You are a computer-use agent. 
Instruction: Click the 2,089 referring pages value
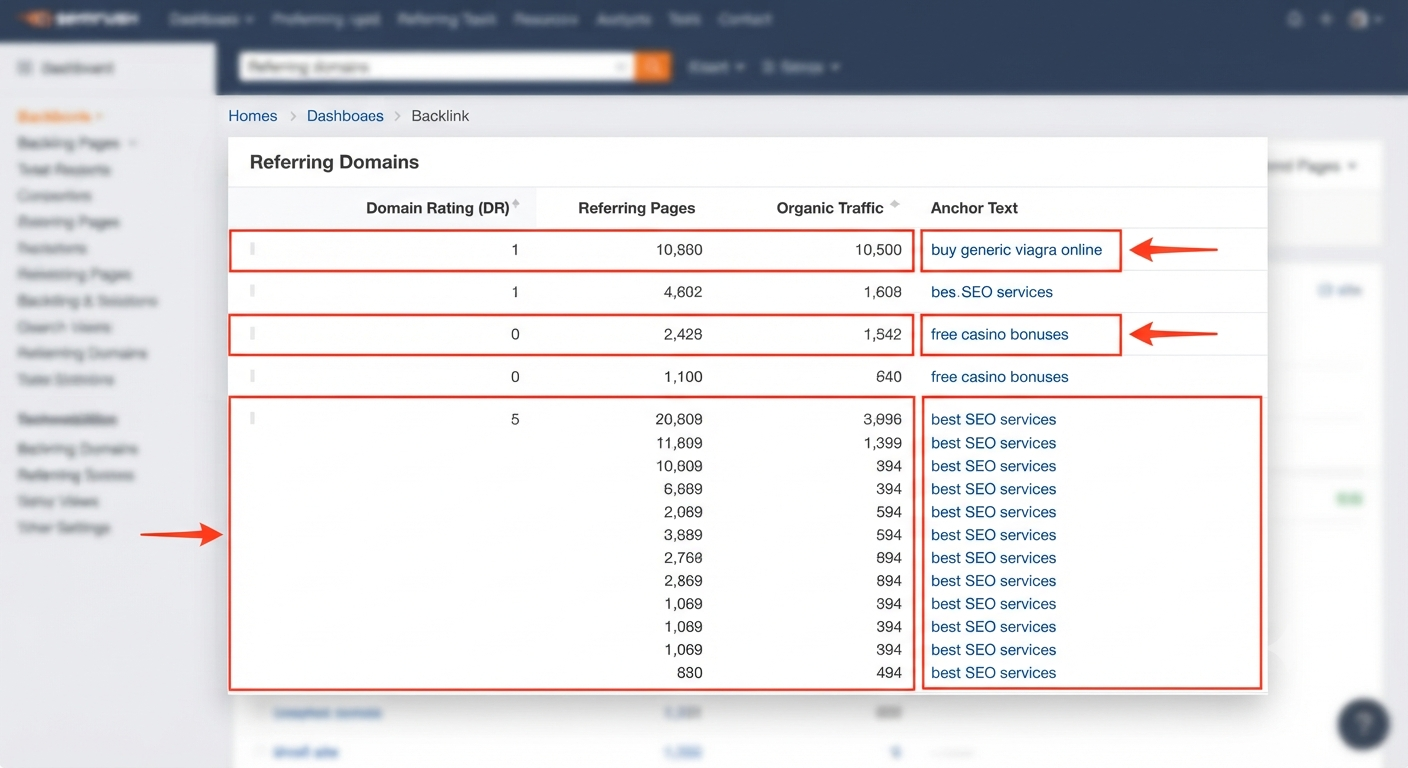pyautogui.click(x=683, y=512)
